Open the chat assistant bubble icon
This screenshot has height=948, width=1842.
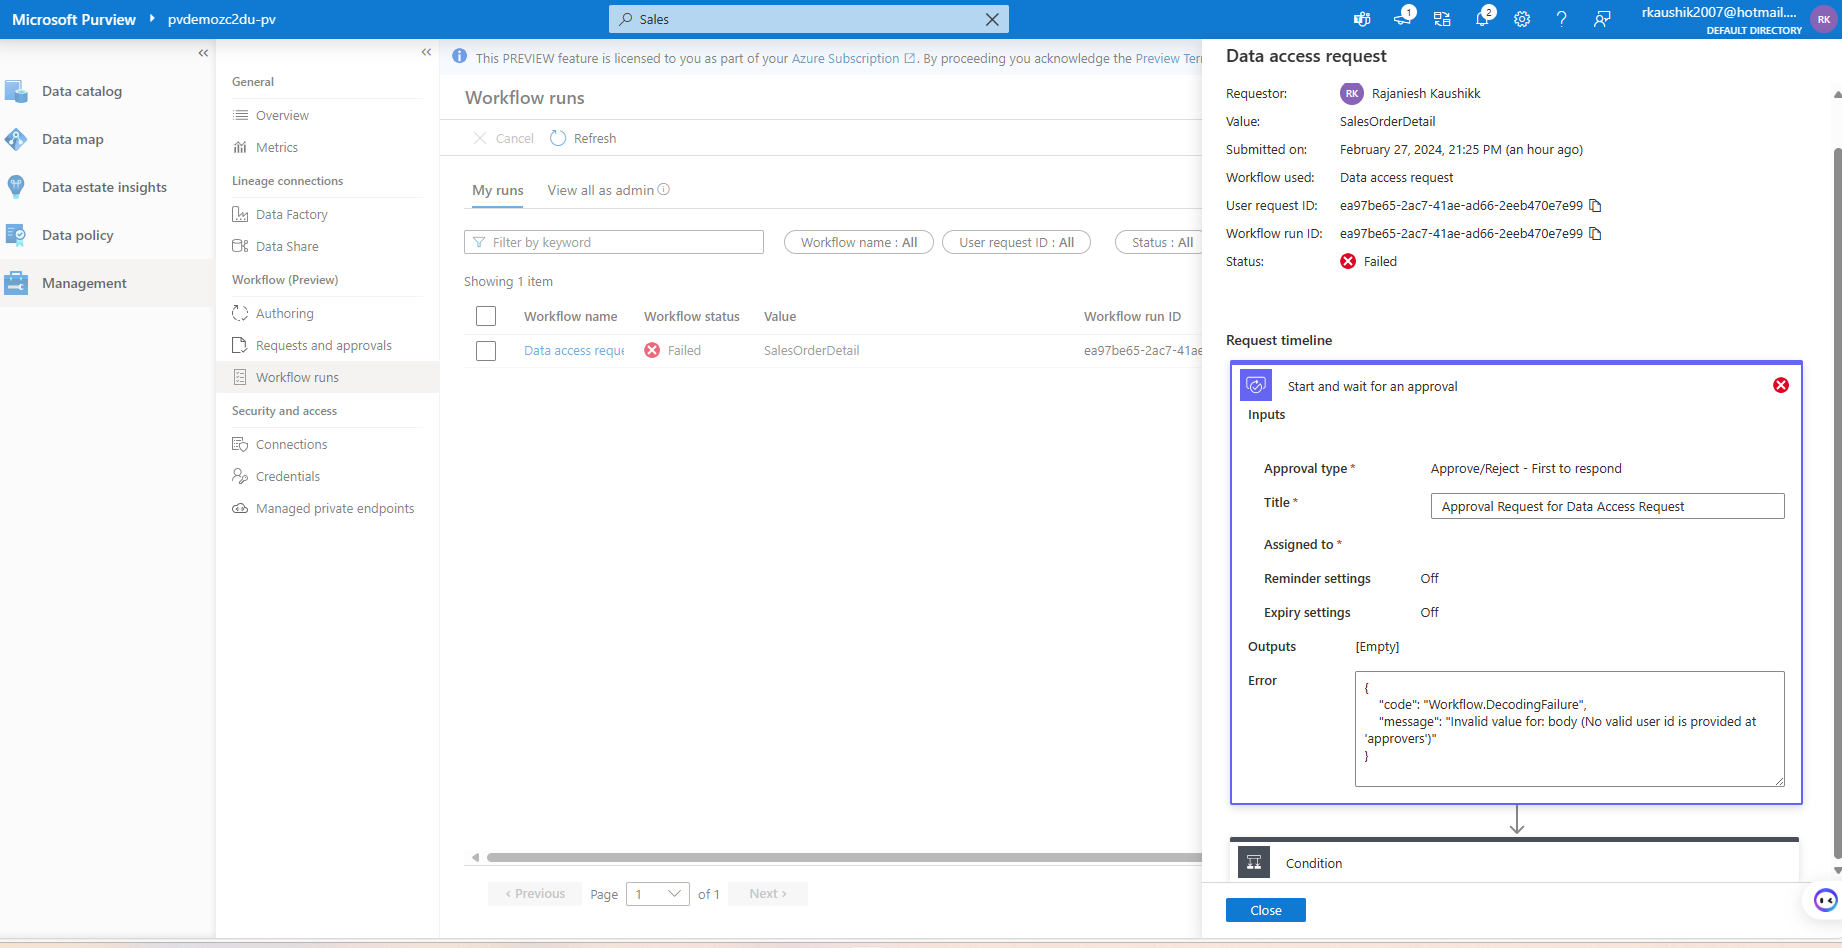point(1826,900)
